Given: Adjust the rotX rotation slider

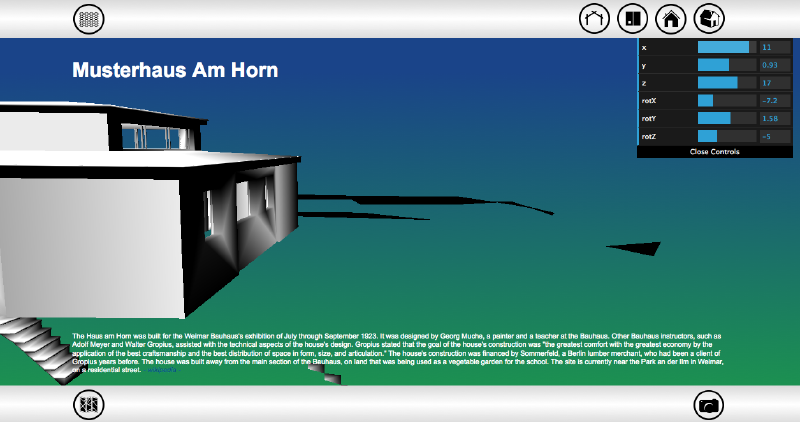Looking at the screenshot, I should pos(727,101).
